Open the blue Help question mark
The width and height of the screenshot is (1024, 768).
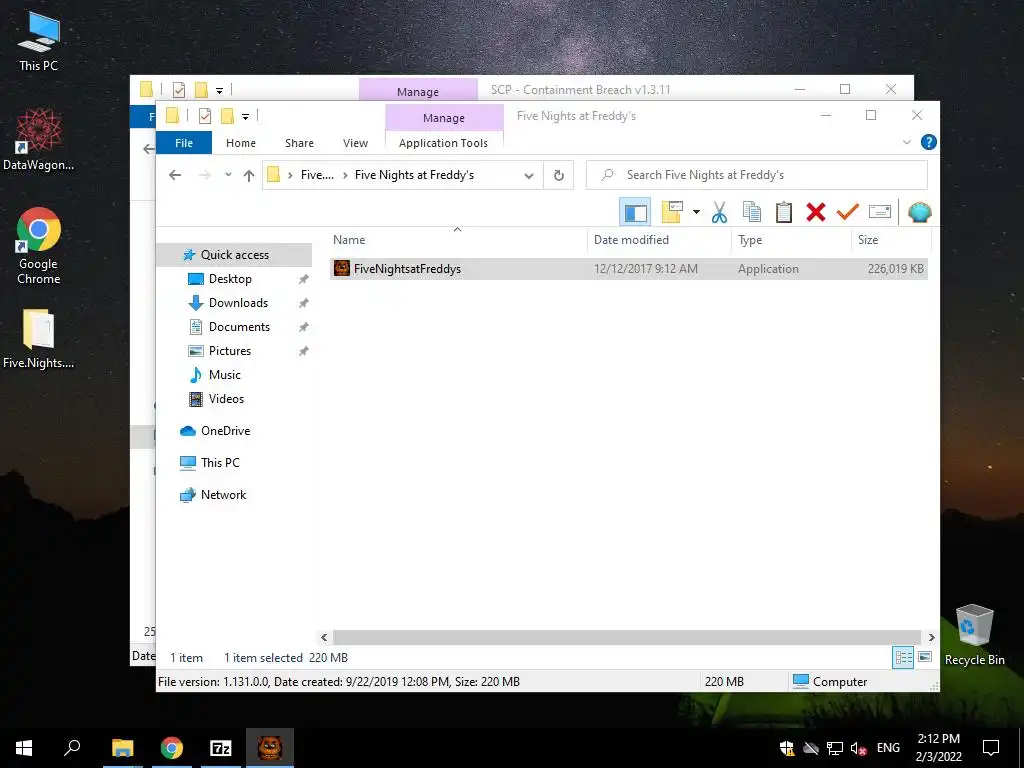[x=928, y=142]
